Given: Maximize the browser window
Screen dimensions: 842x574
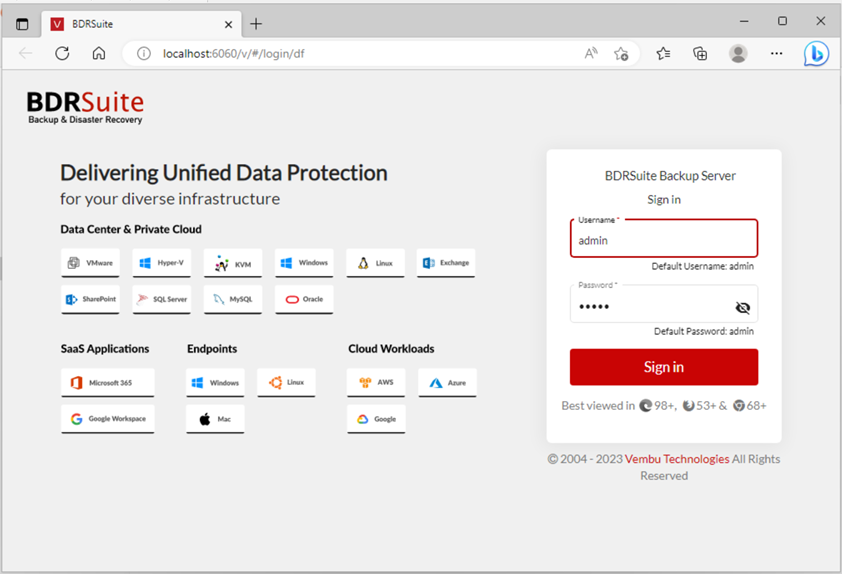Looking at the screenshot, I should [782, 21].
